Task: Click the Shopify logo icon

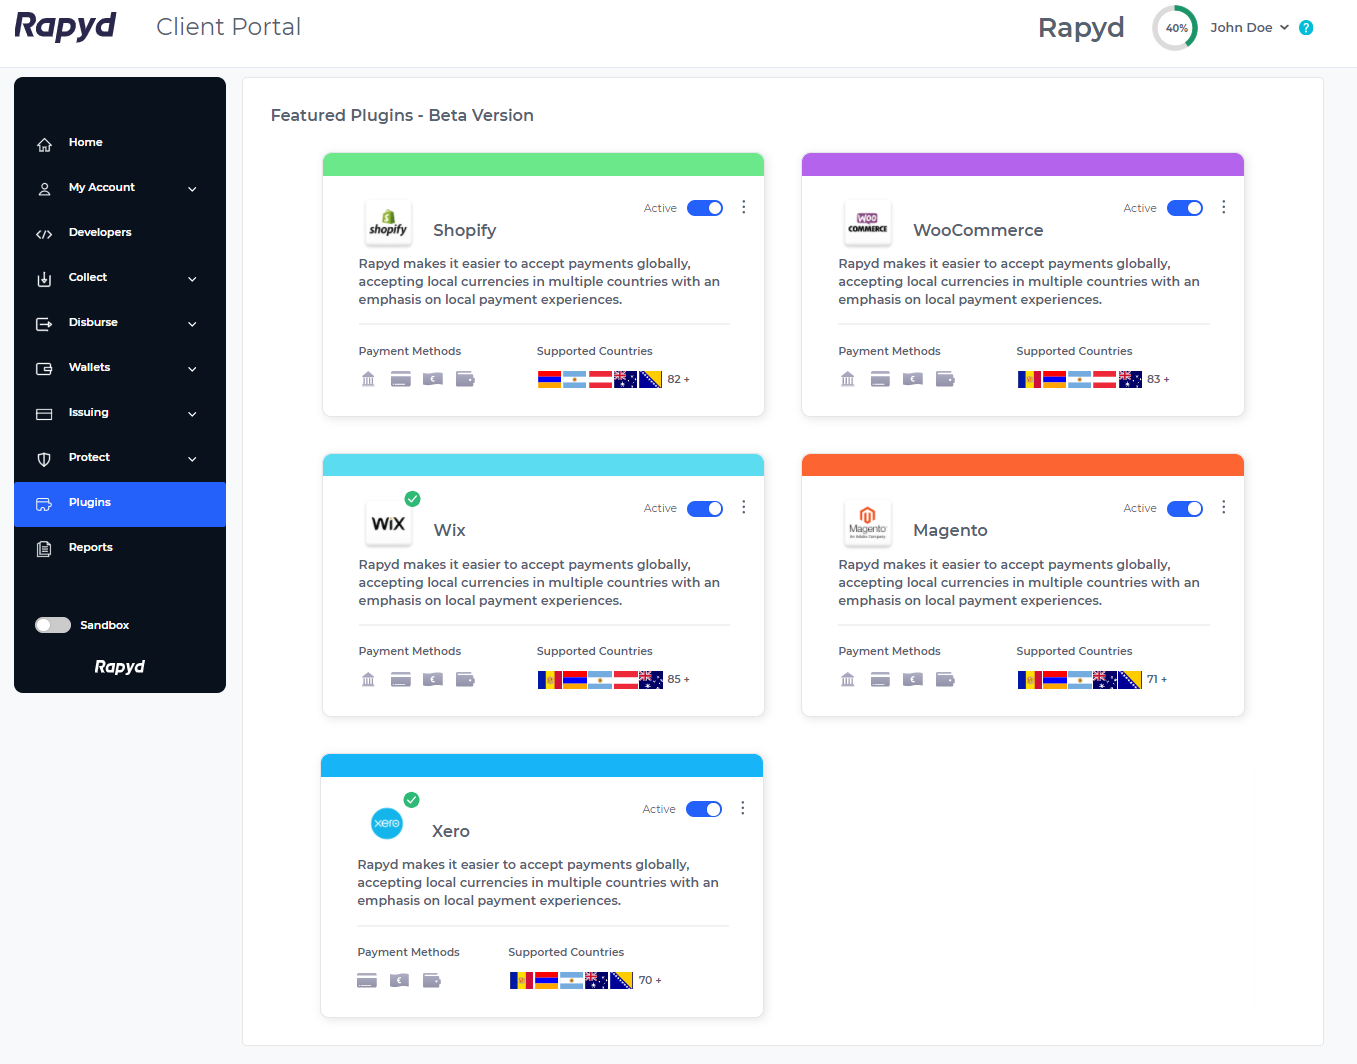Action: pos(388,222)
